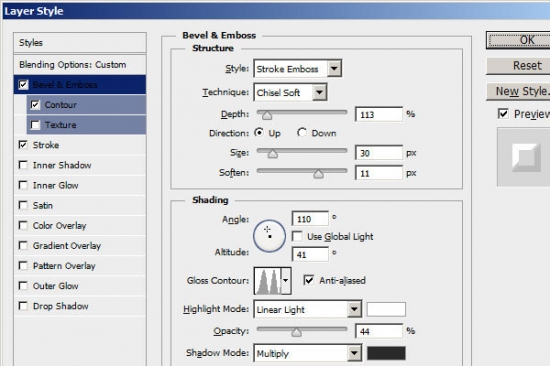Viewport: 550px width, 366px height.
Task: Select the Up direction radio button
Action: coord(259,133)
